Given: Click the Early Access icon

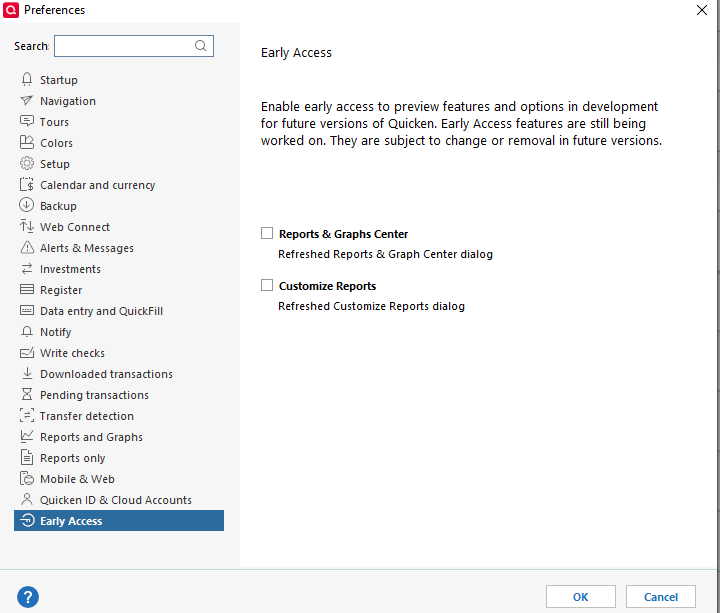Looking at the screenshot, I should pos(28,520).
